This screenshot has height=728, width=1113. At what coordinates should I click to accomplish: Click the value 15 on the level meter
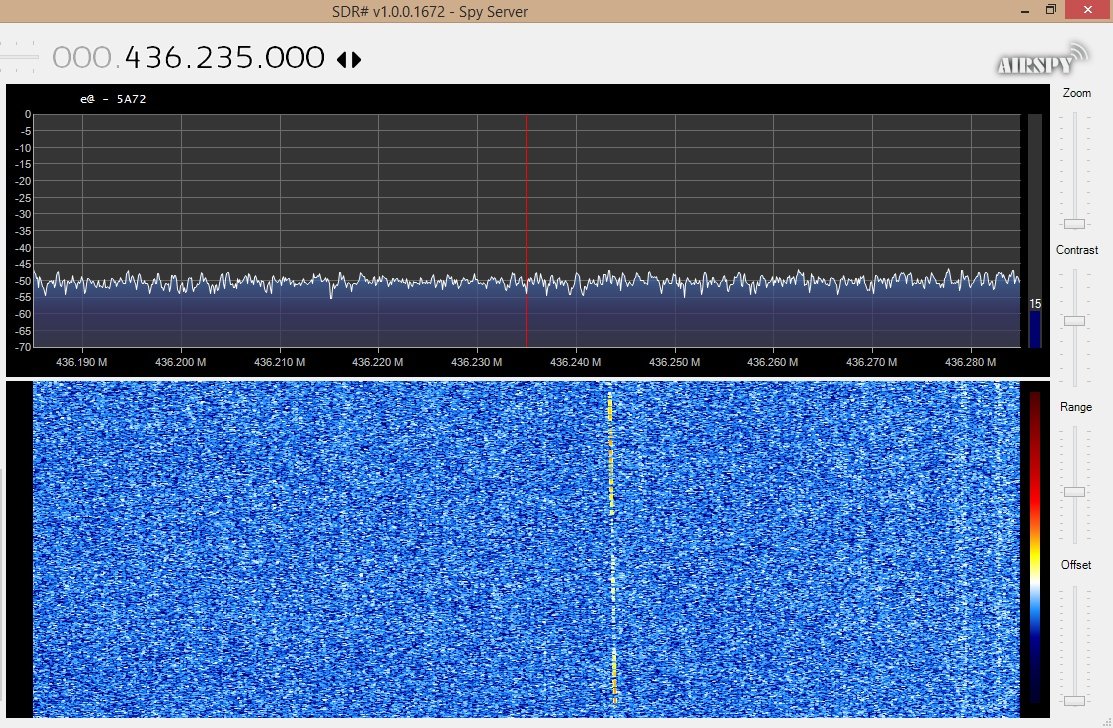pos(1035,304)
